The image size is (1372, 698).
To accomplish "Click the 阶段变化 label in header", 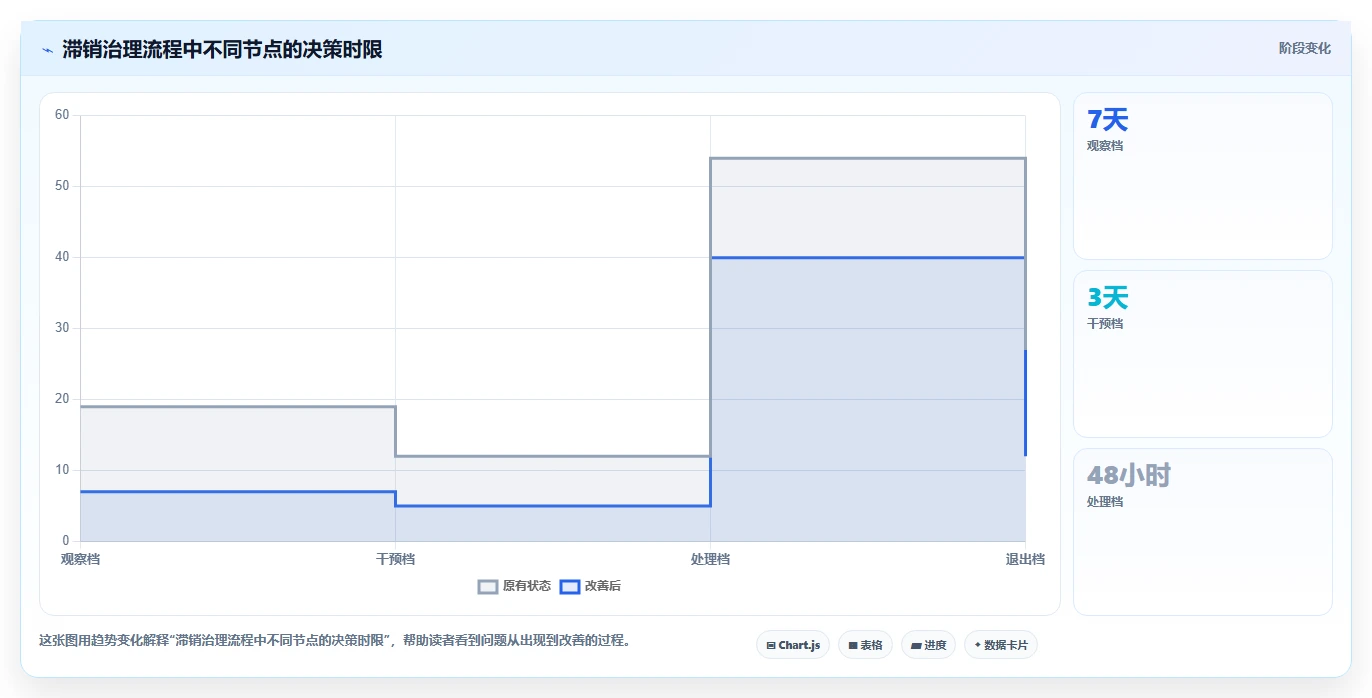I will [1304, 48].
